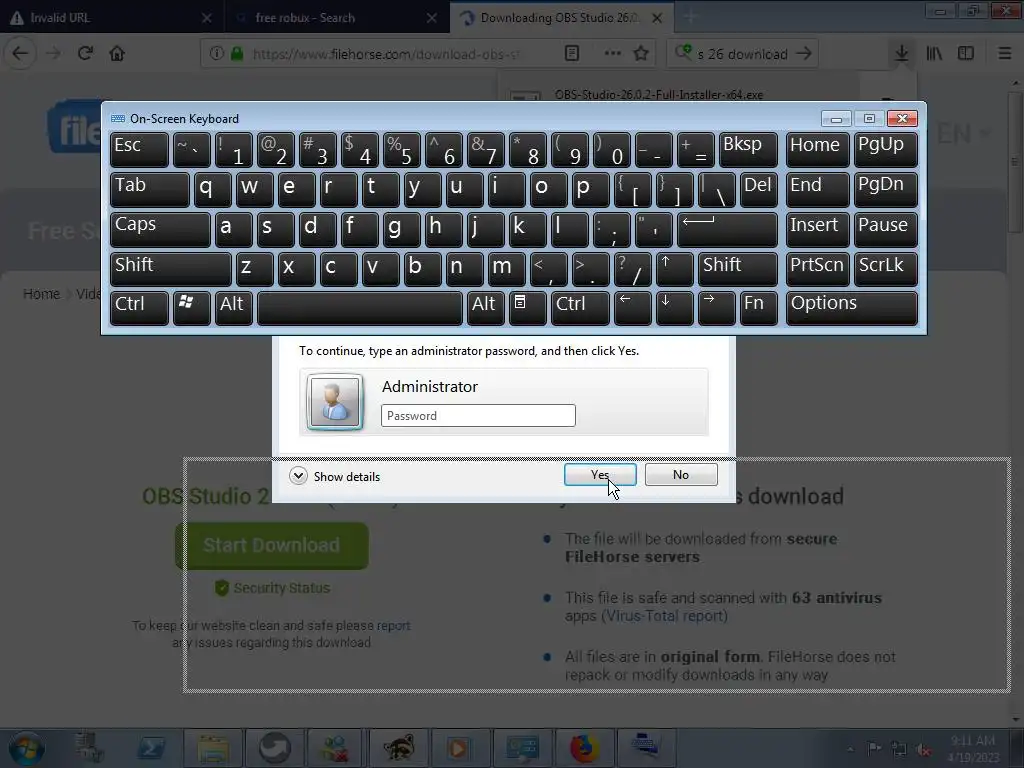Open page actions three-dots menu
The width and height of the screenshot is (1024, 768).
[613, 54]
